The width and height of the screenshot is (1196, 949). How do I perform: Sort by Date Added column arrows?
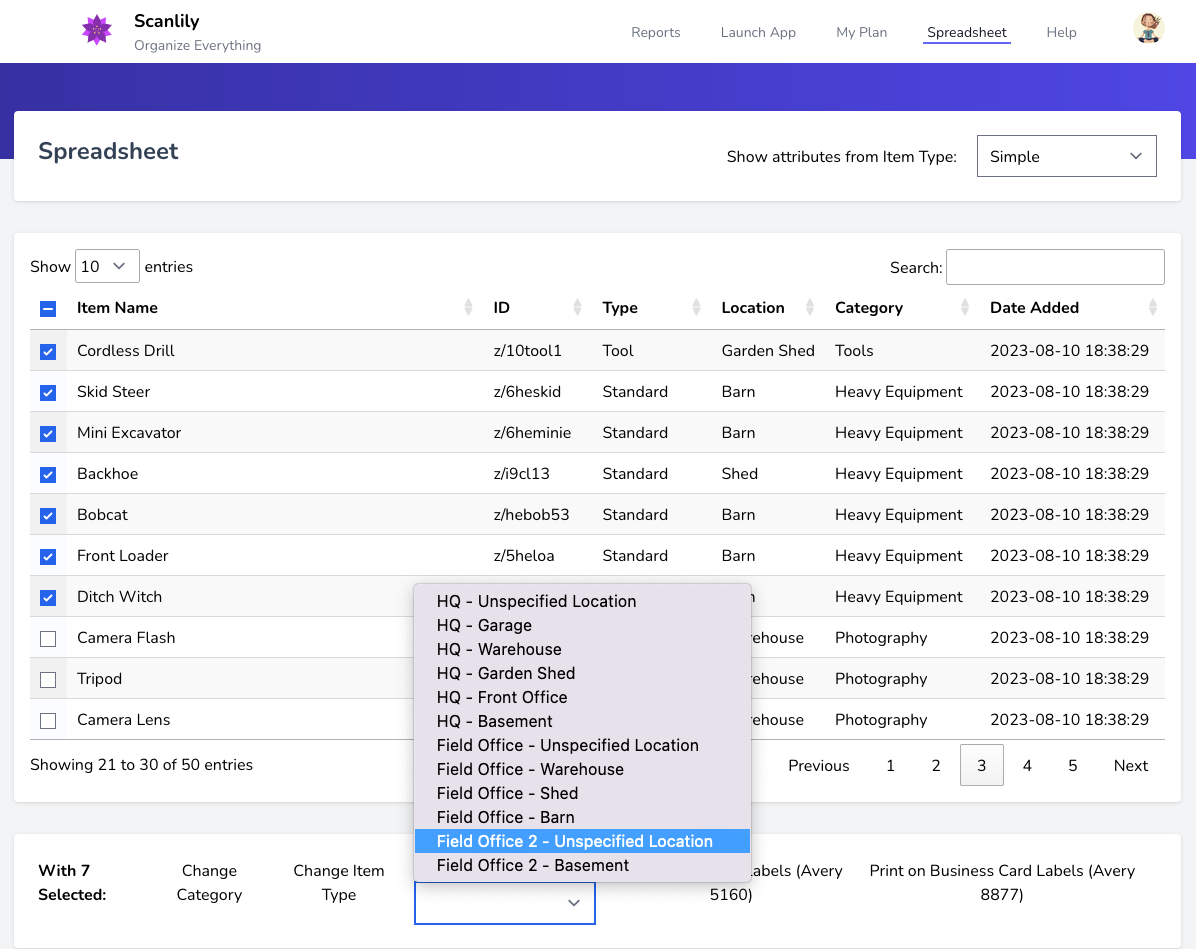1153,308
